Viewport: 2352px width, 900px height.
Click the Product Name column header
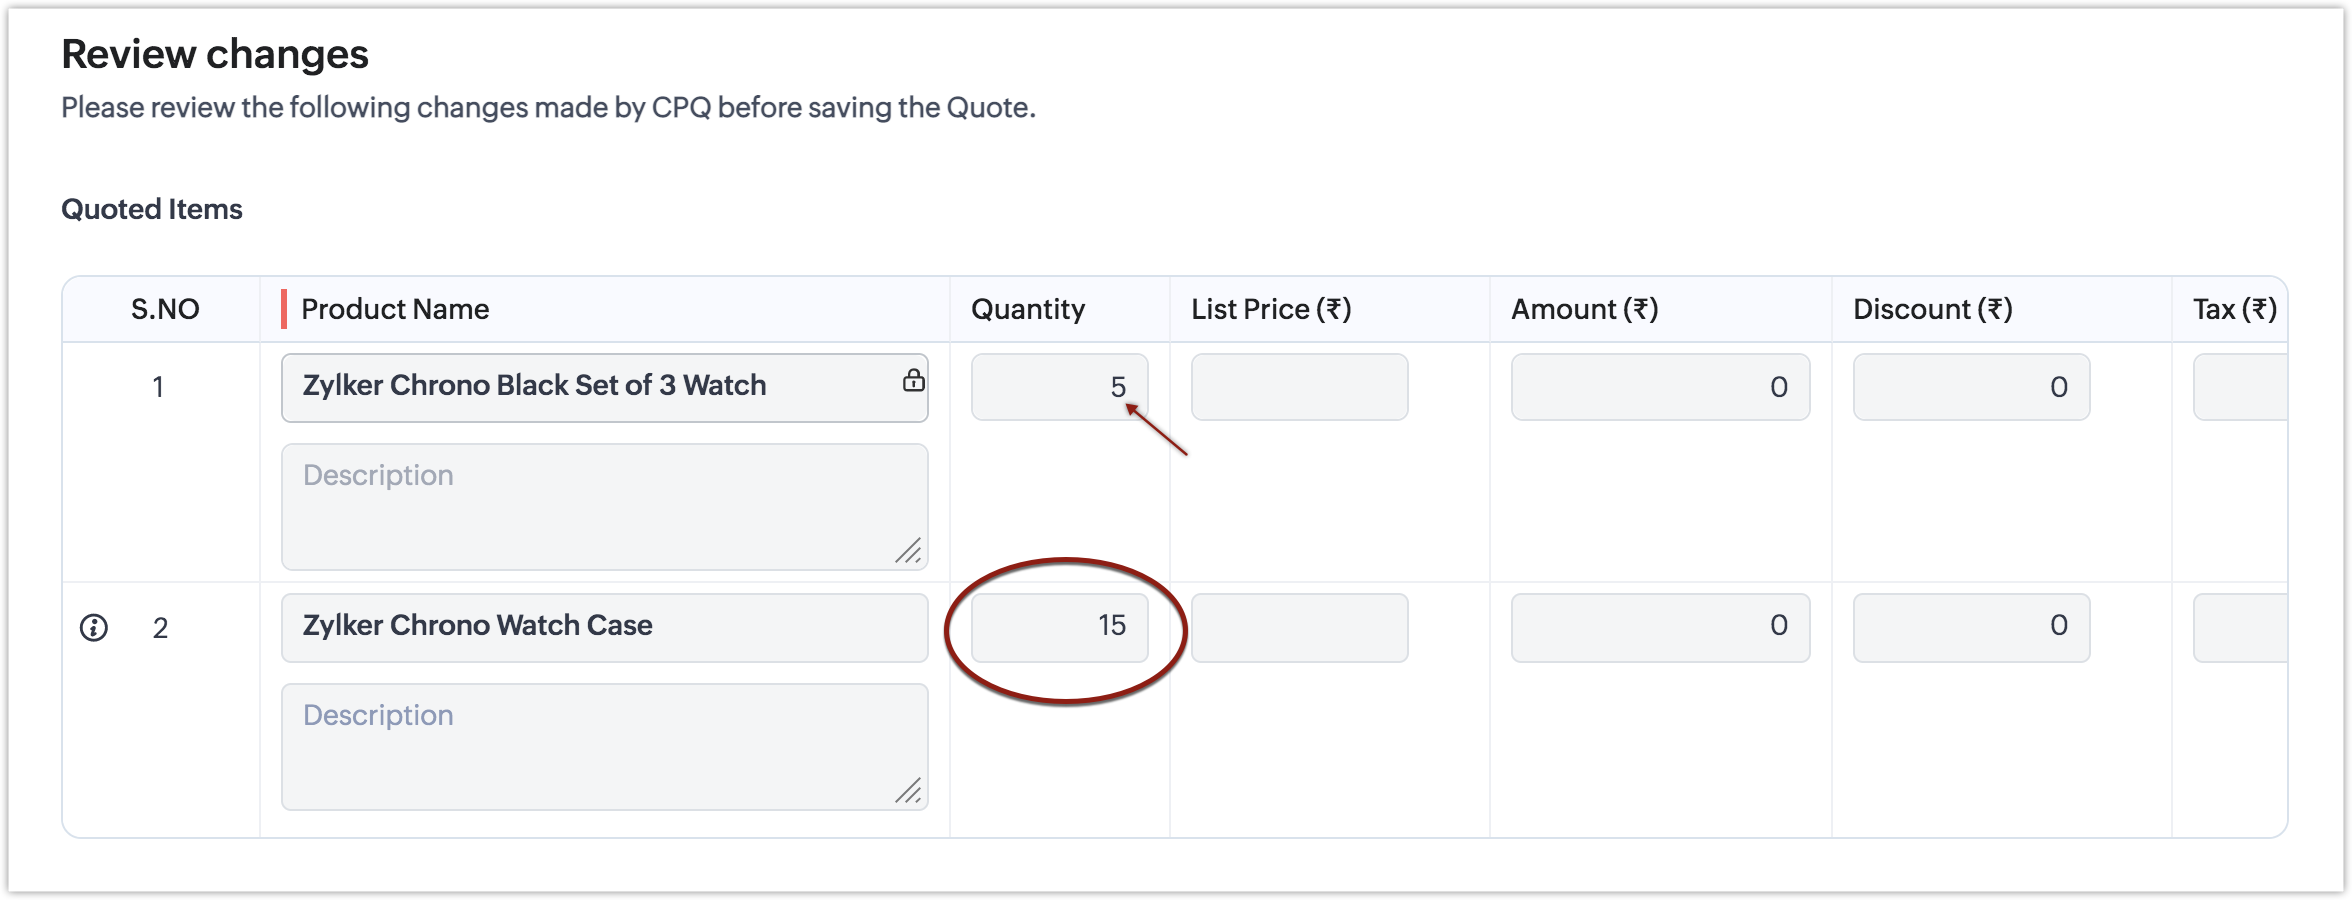[x=395, y=309]
